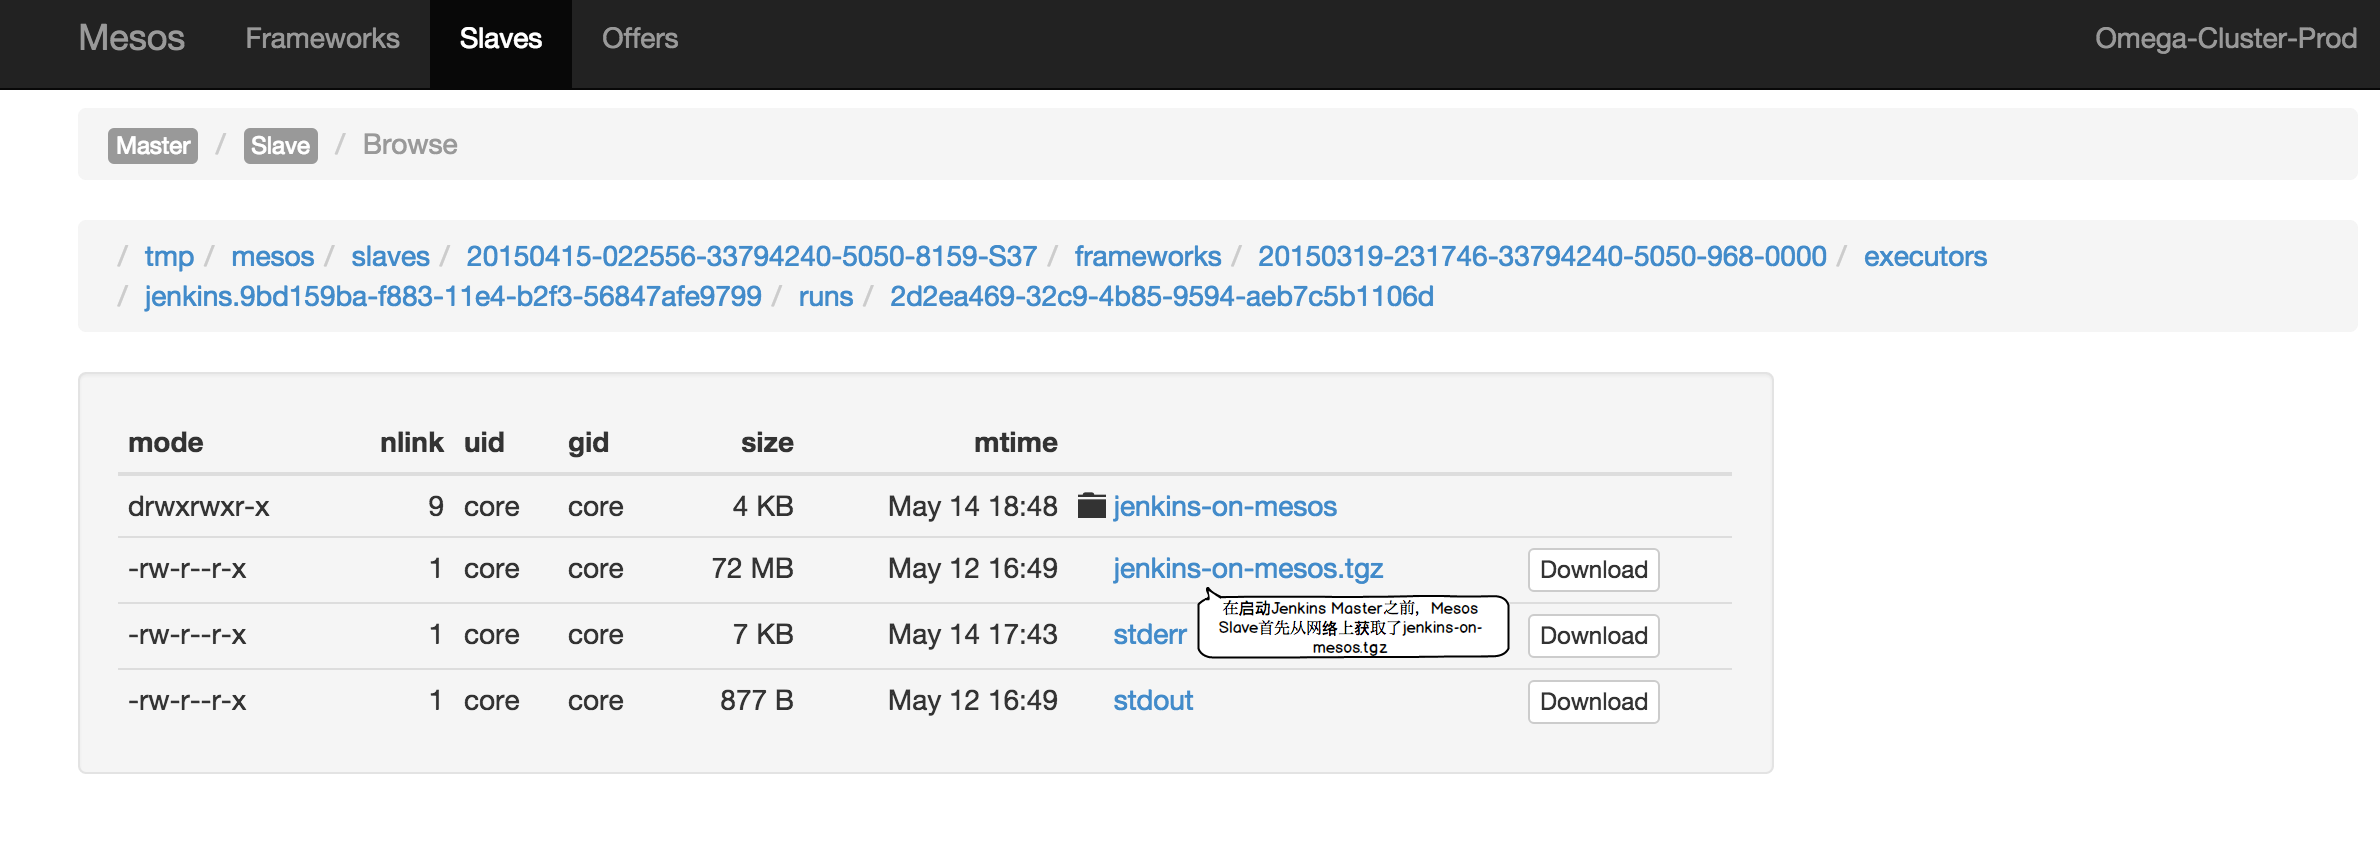Open slave ID 20150415-022556 path link
The height and width of the screenshot is (862, 2380).
coord(751,257)
